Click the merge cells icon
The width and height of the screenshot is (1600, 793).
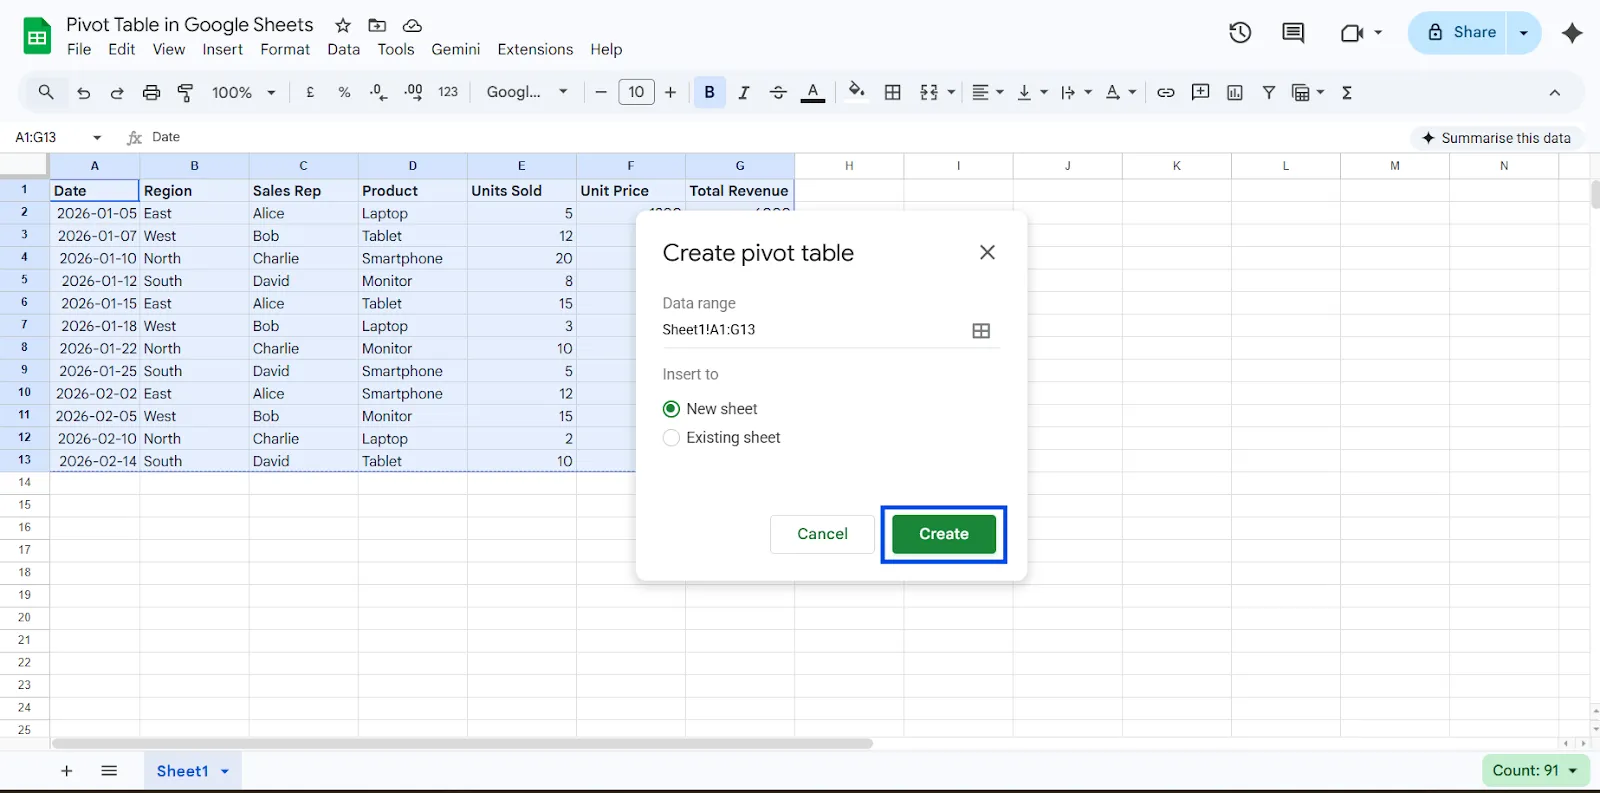(x=929, y=92)
